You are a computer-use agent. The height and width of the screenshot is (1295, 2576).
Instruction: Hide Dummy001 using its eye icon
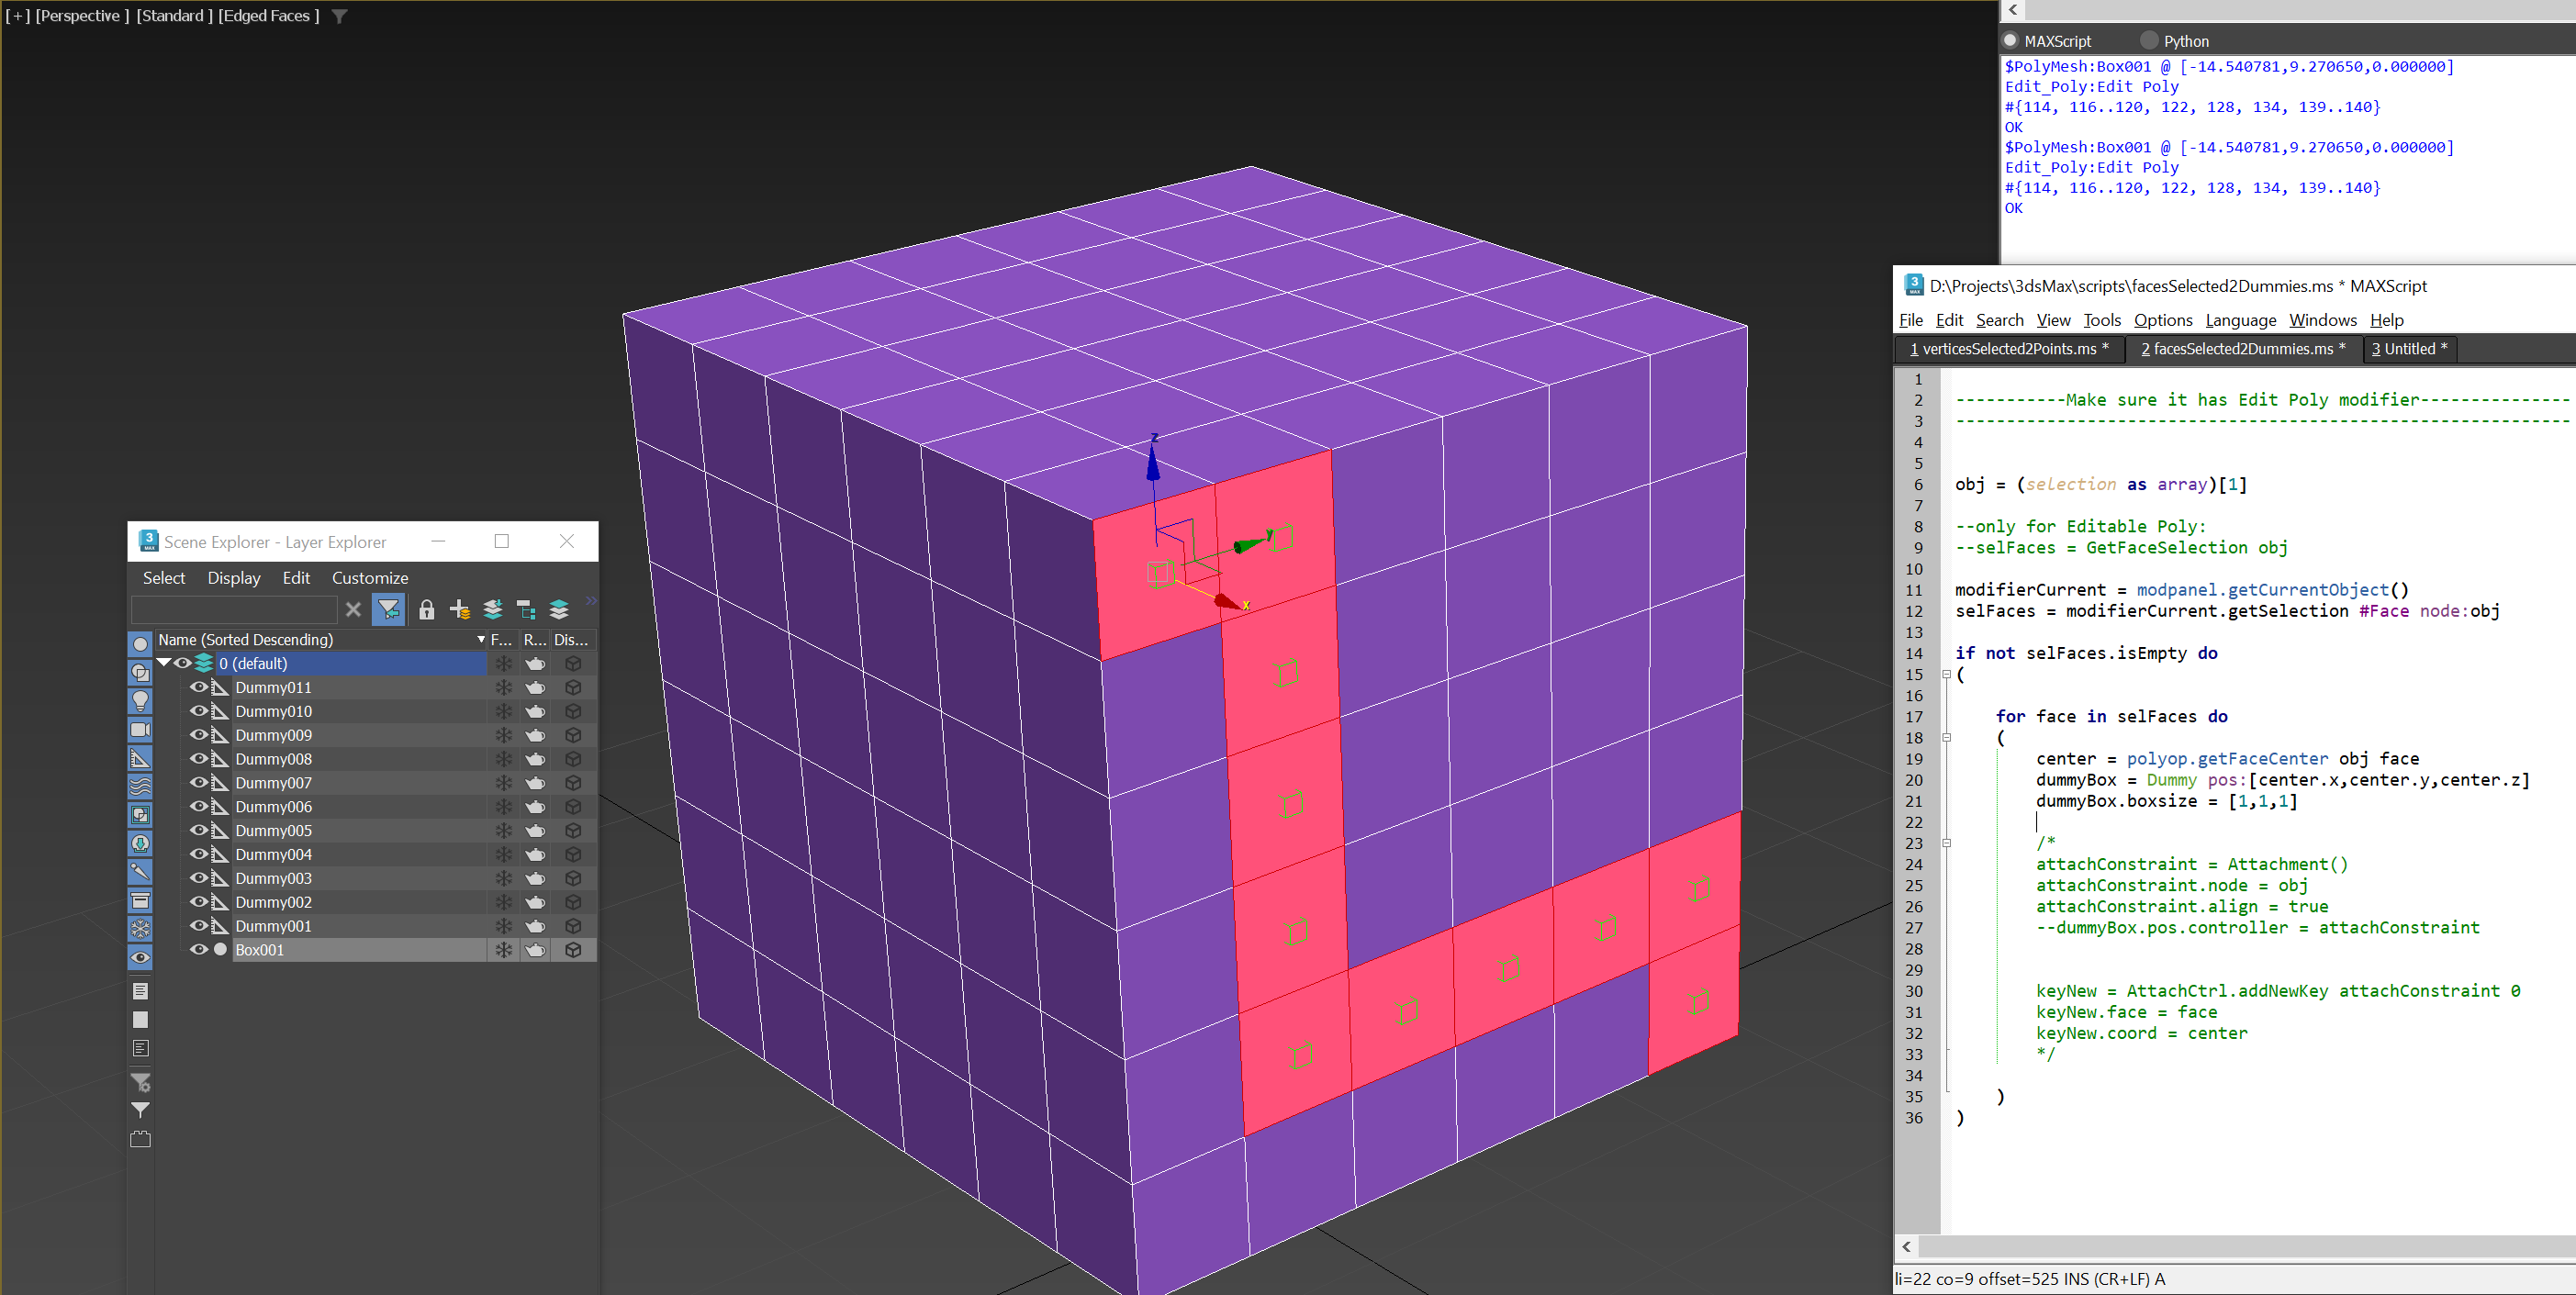click(x=198, y=926)
